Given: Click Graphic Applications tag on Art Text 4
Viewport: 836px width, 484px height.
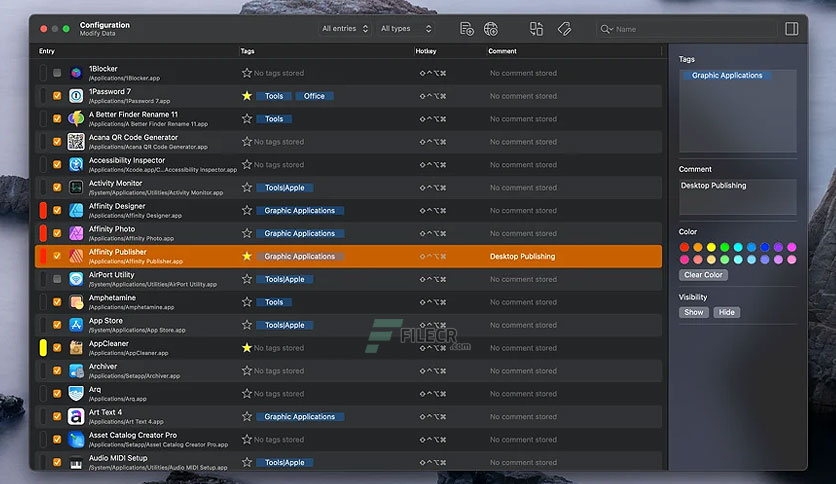Looking at the screenshot, I should [300, 417].
